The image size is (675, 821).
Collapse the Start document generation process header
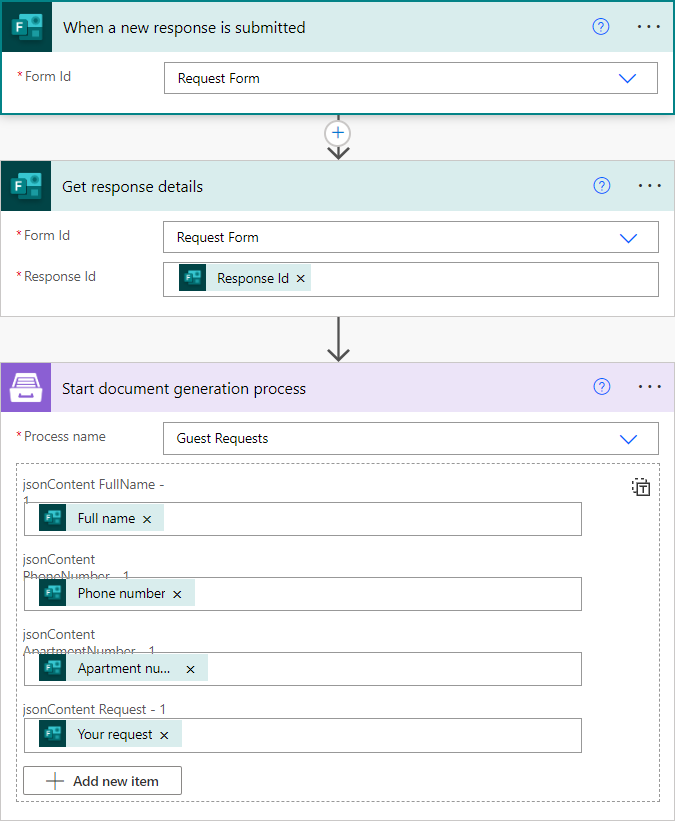(x=337, y=387)
